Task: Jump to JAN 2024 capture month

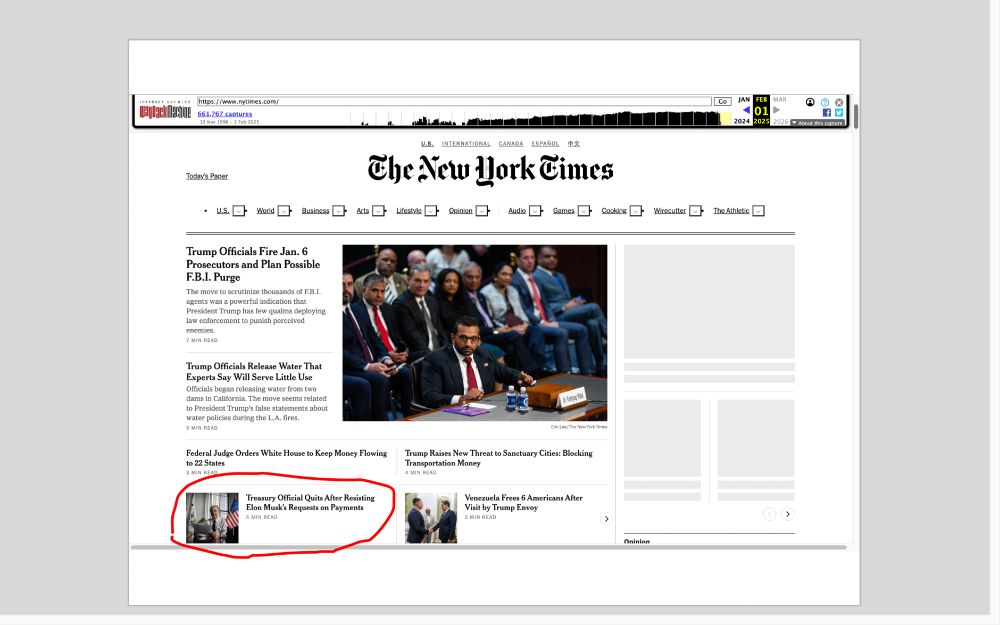Action: pyautogui.click(x=744, y=99)
